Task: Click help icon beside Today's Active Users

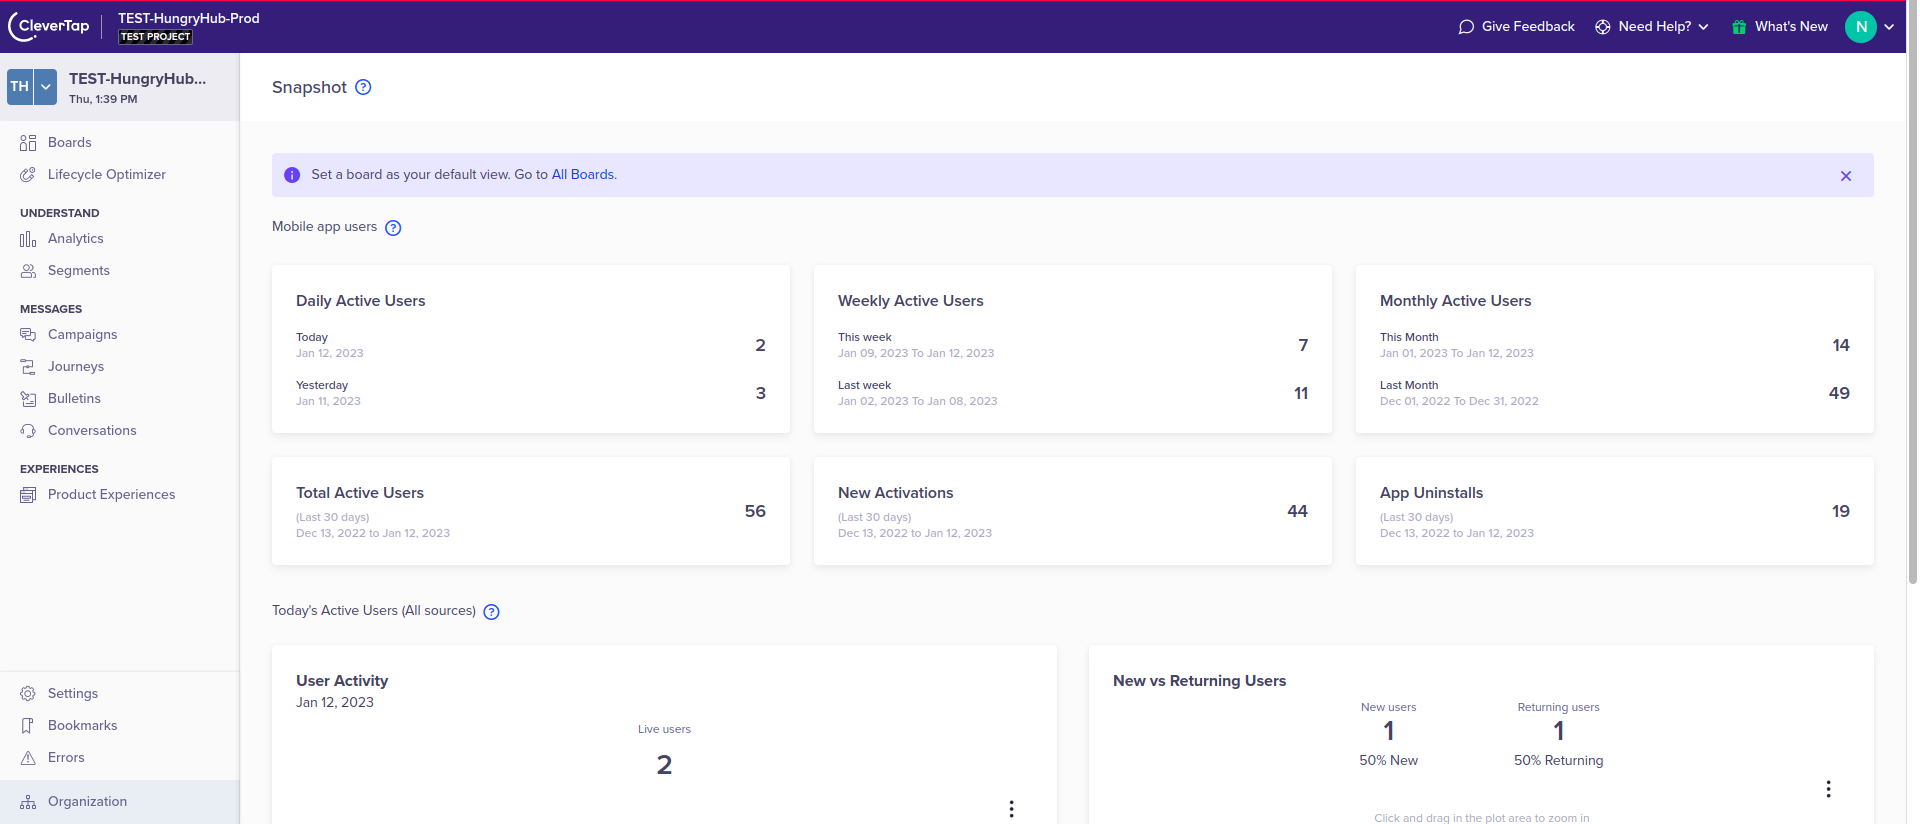Action: coord(491,612)
